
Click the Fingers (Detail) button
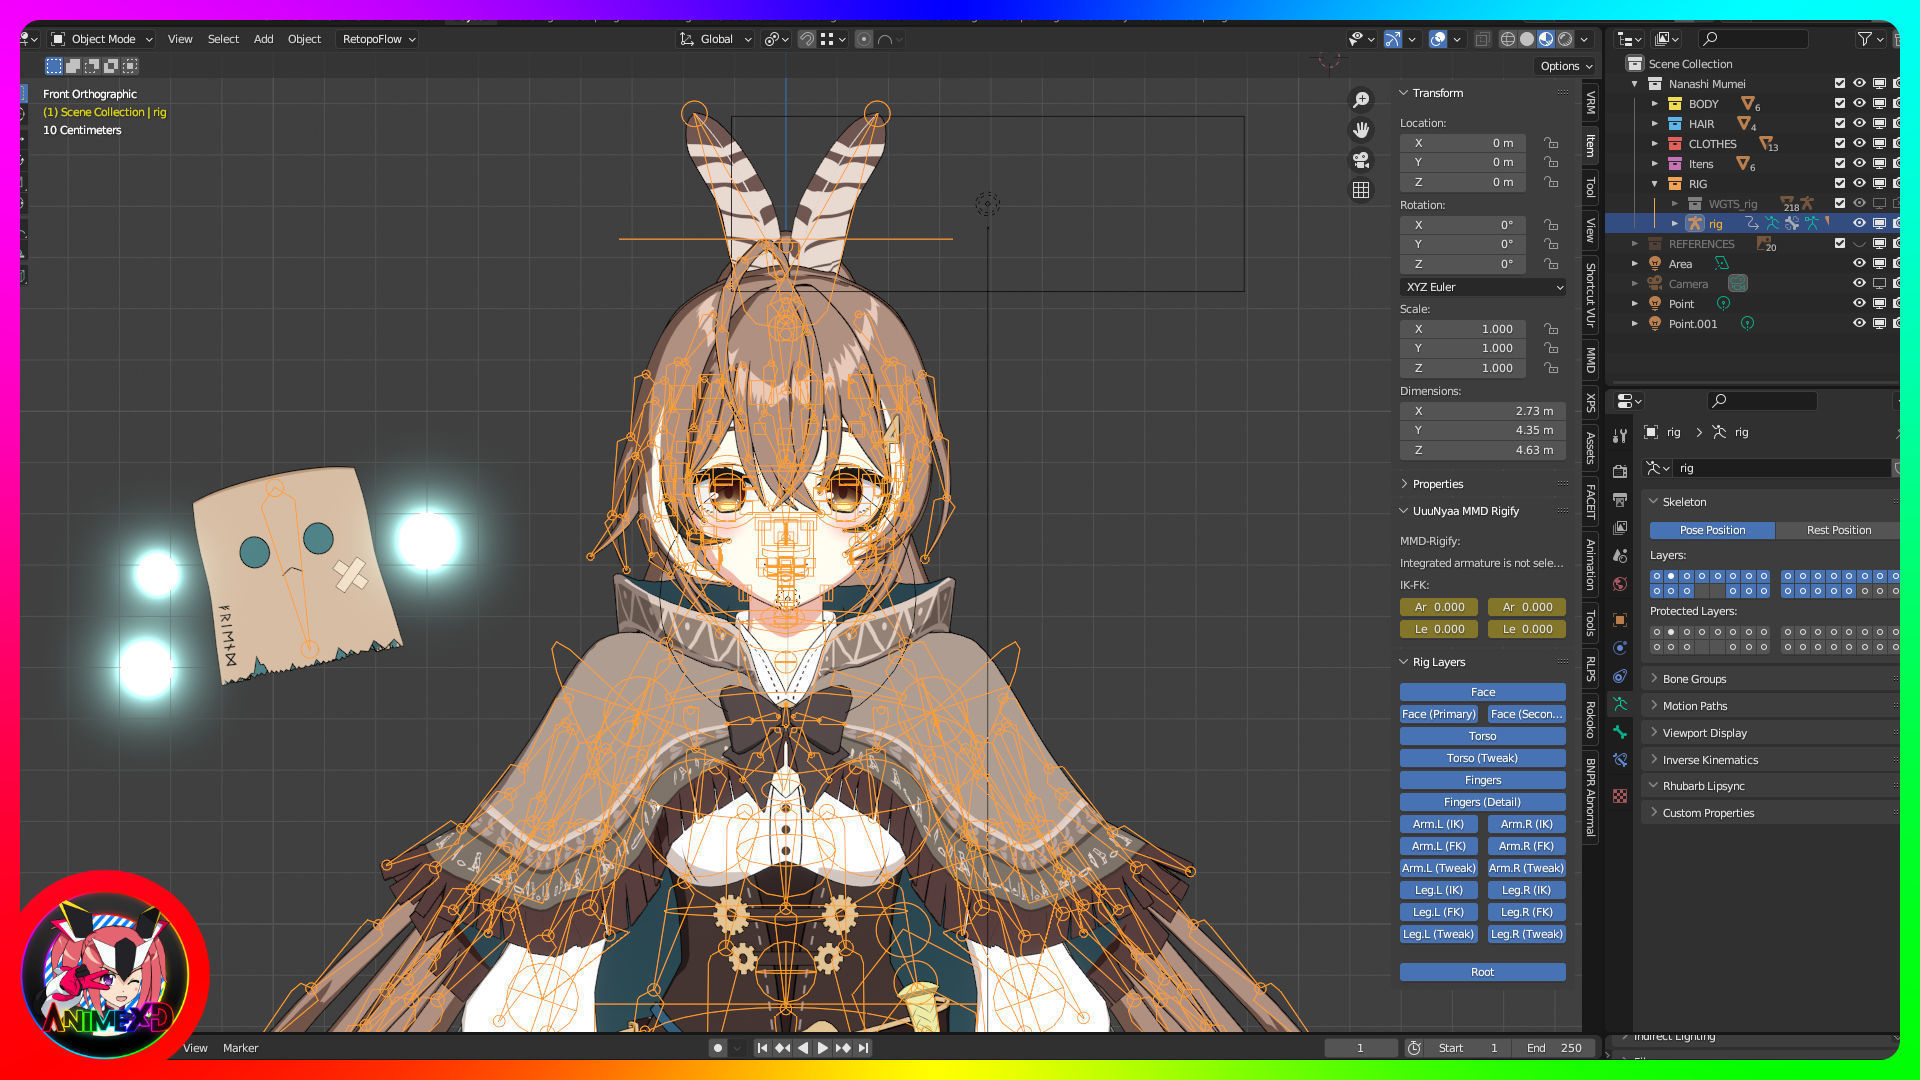click(1483, 802)
